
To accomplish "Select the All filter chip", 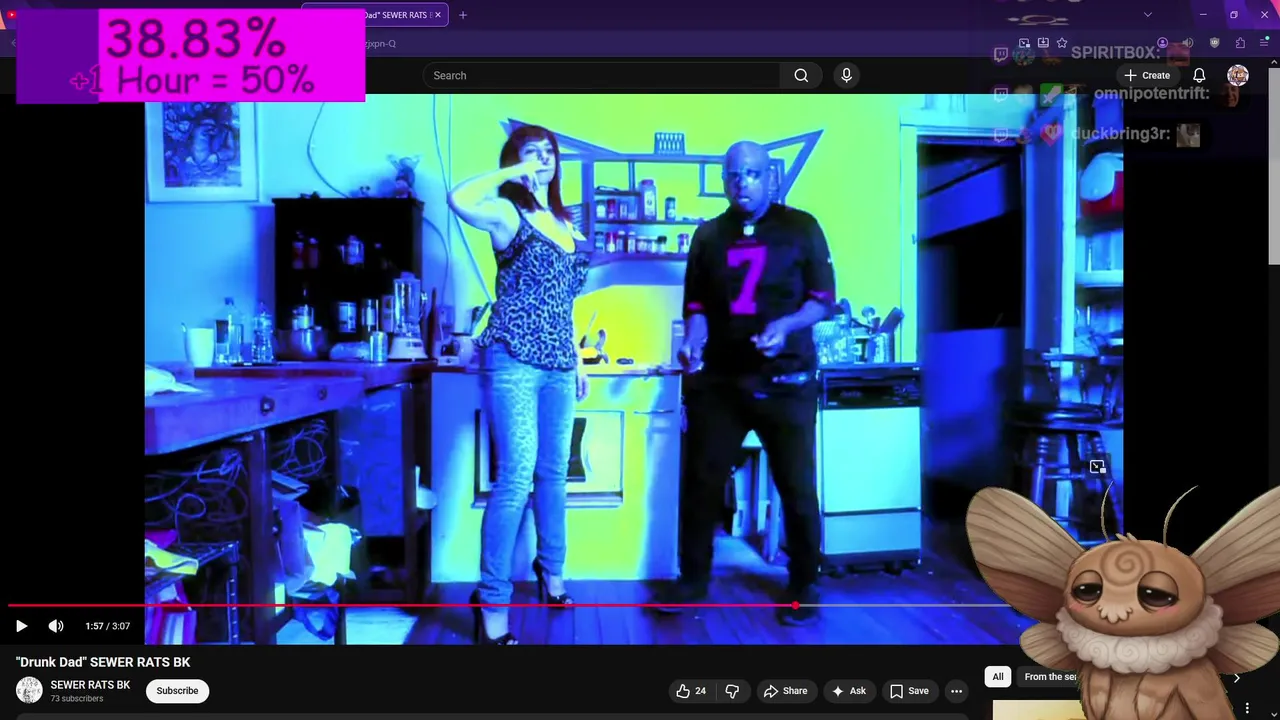I will (x=997, y=677).
